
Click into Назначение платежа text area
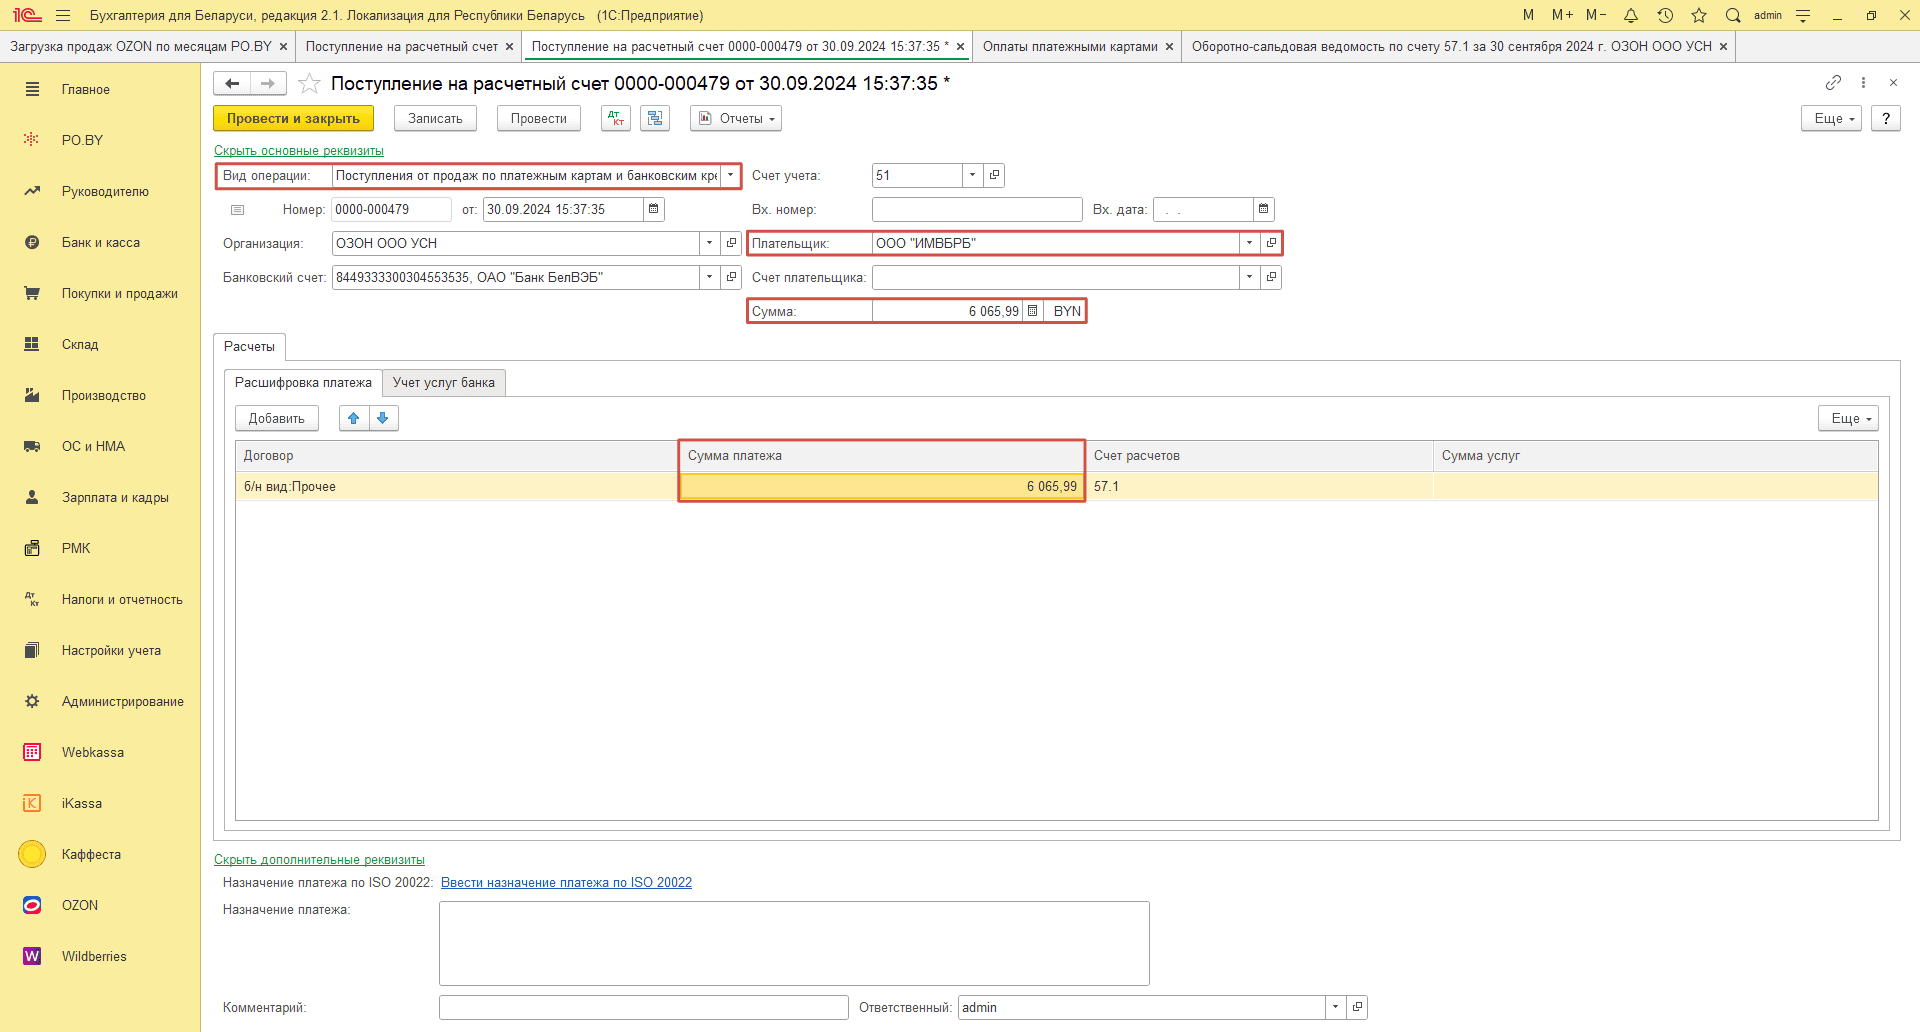click(794, 943)
